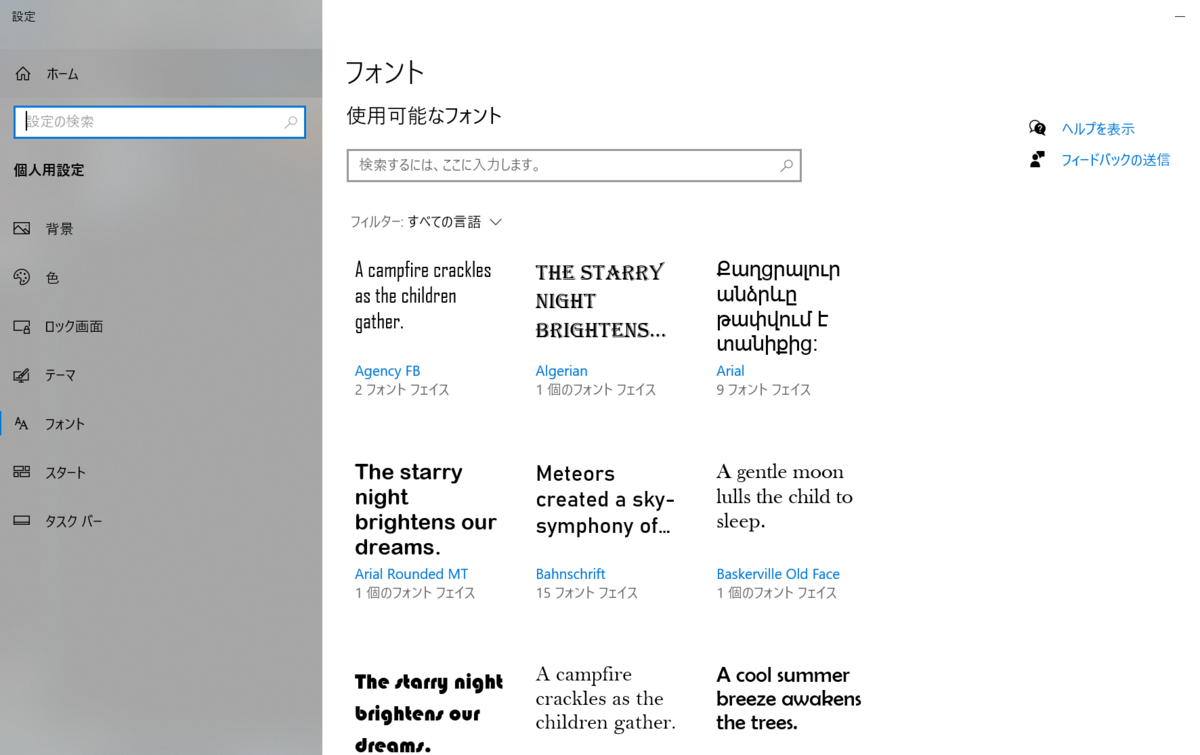Click the フォント AA icon
Viewport: 1200px width, 755px height.
[22, 424]
